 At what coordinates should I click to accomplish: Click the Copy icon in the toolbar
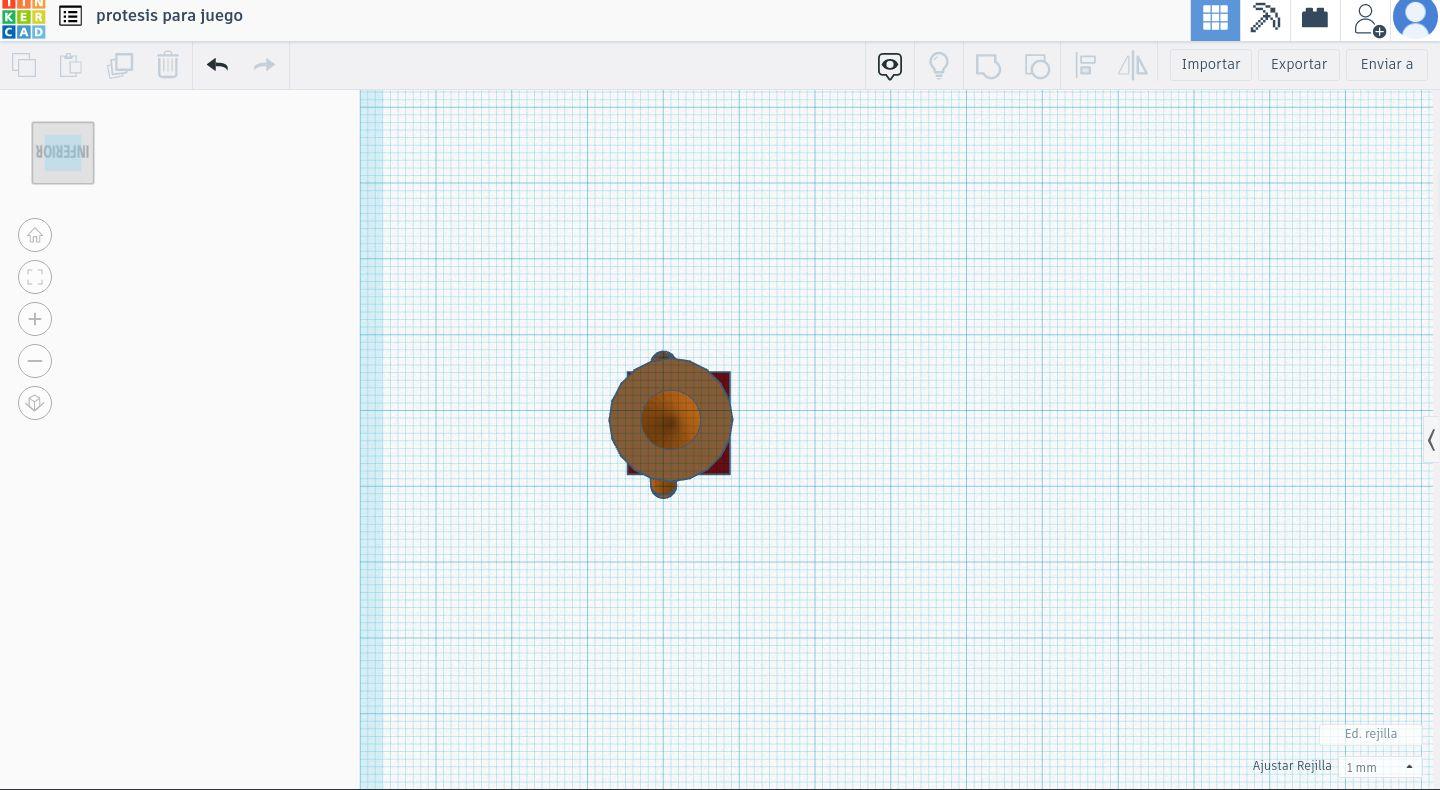(24, 65)
